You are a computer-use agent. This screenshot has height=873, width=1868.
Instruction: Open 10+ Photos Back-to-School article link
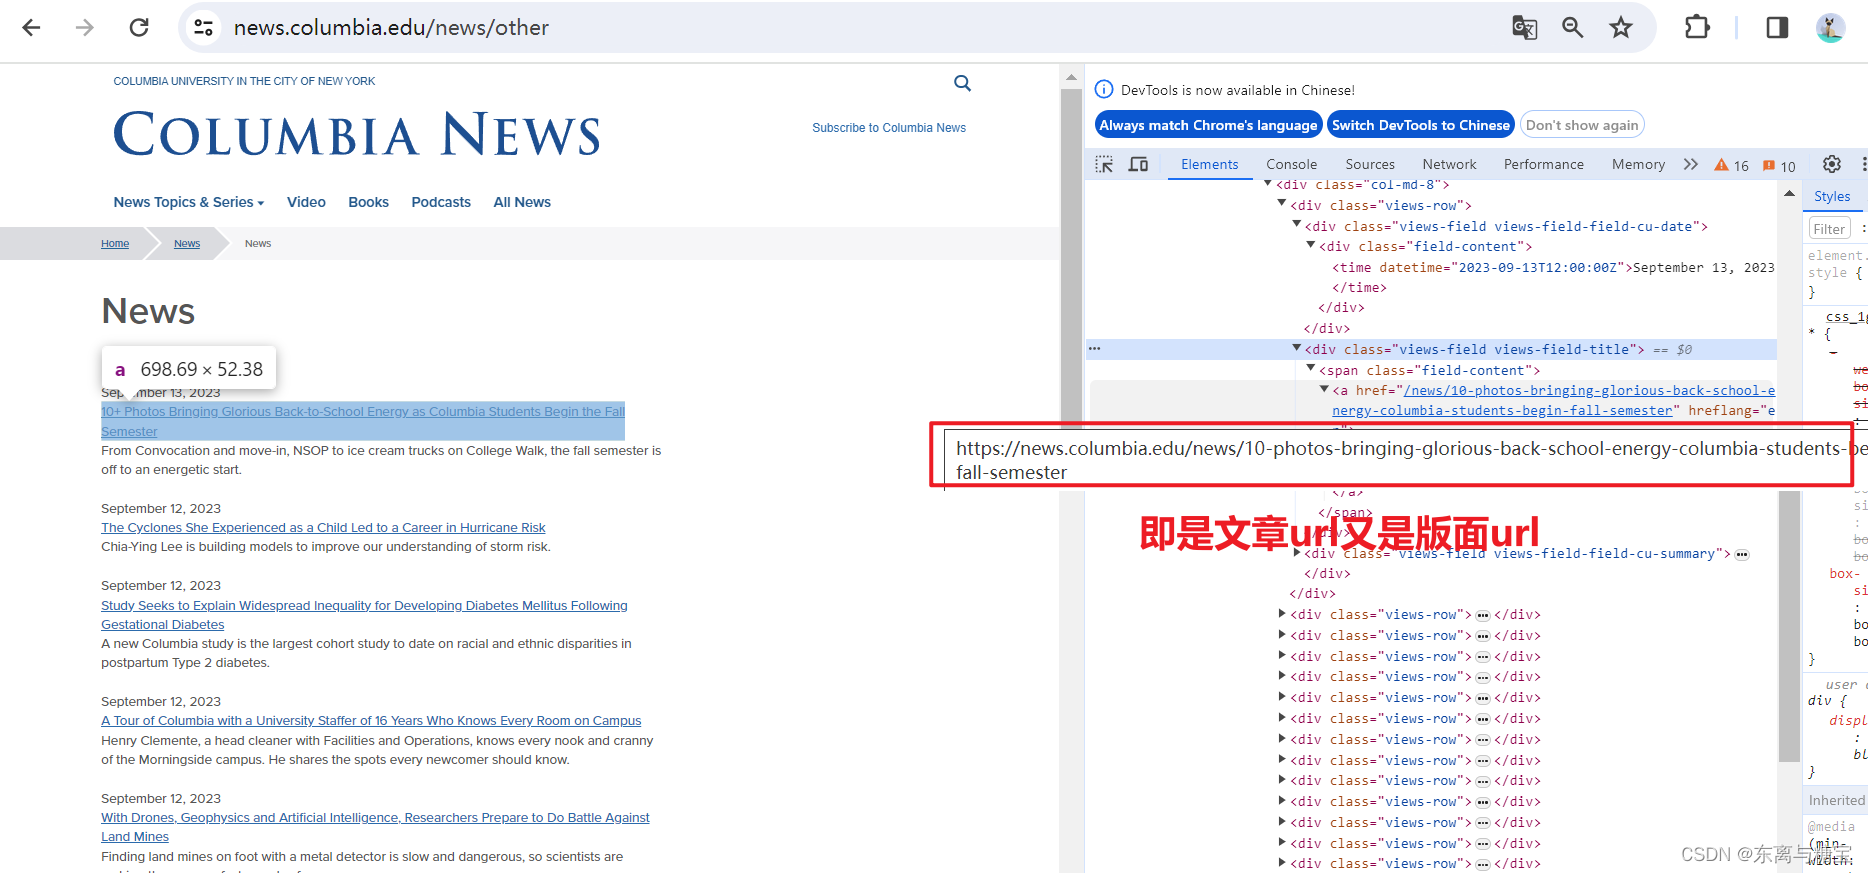363,421
